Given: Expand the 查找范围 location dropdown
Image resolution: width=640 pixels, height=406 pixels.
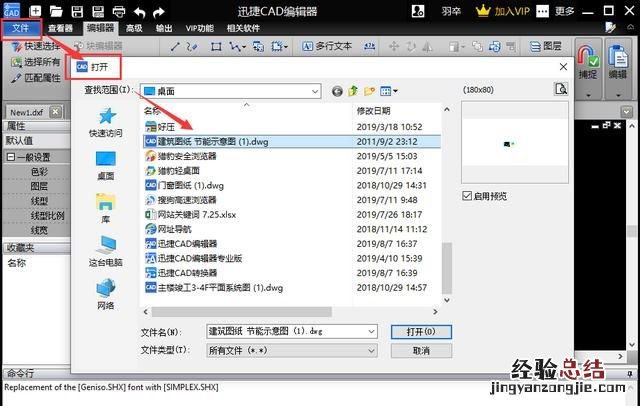Looking at the screenshot, I should [315, 91].
